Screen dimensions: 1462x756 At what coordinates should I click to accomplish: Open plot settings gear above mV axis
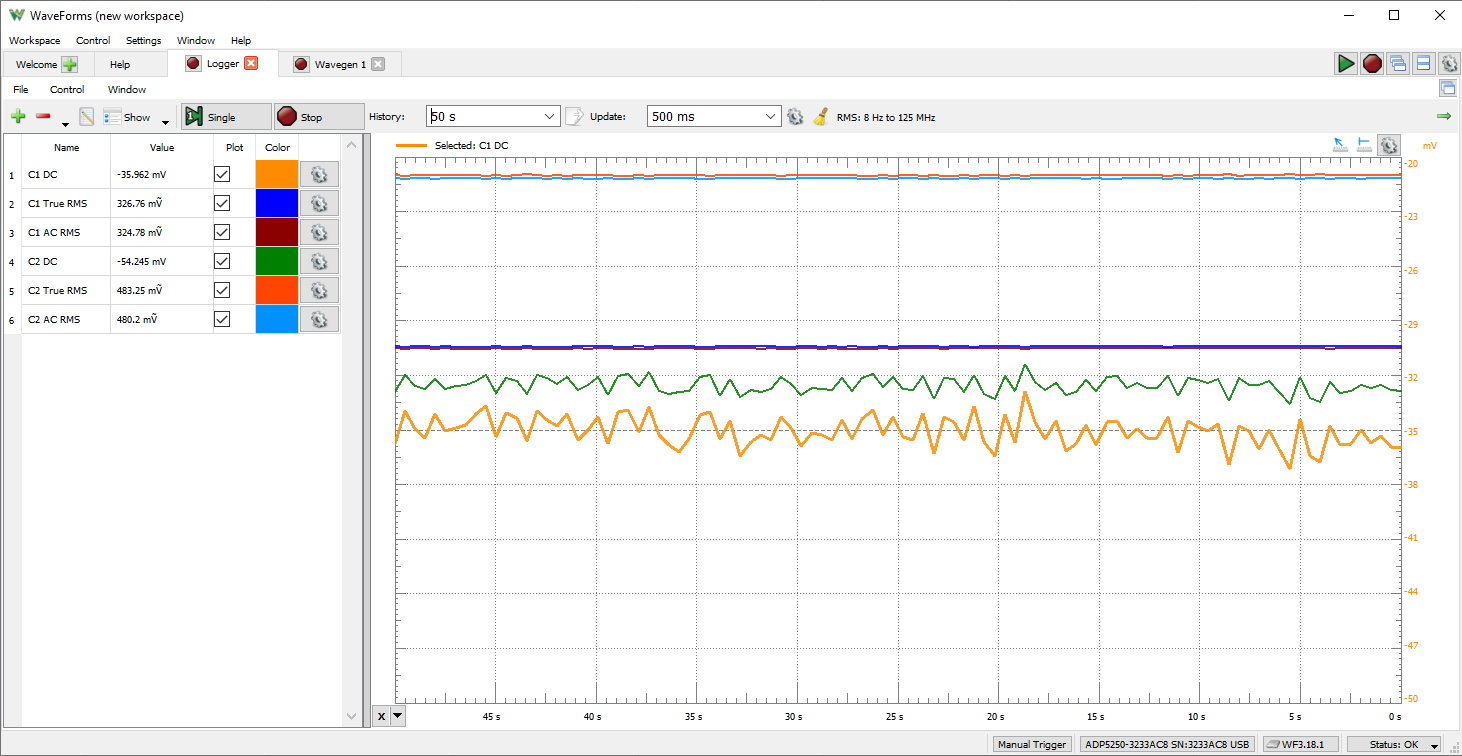pyautogui.click(x=1389, y=145)
